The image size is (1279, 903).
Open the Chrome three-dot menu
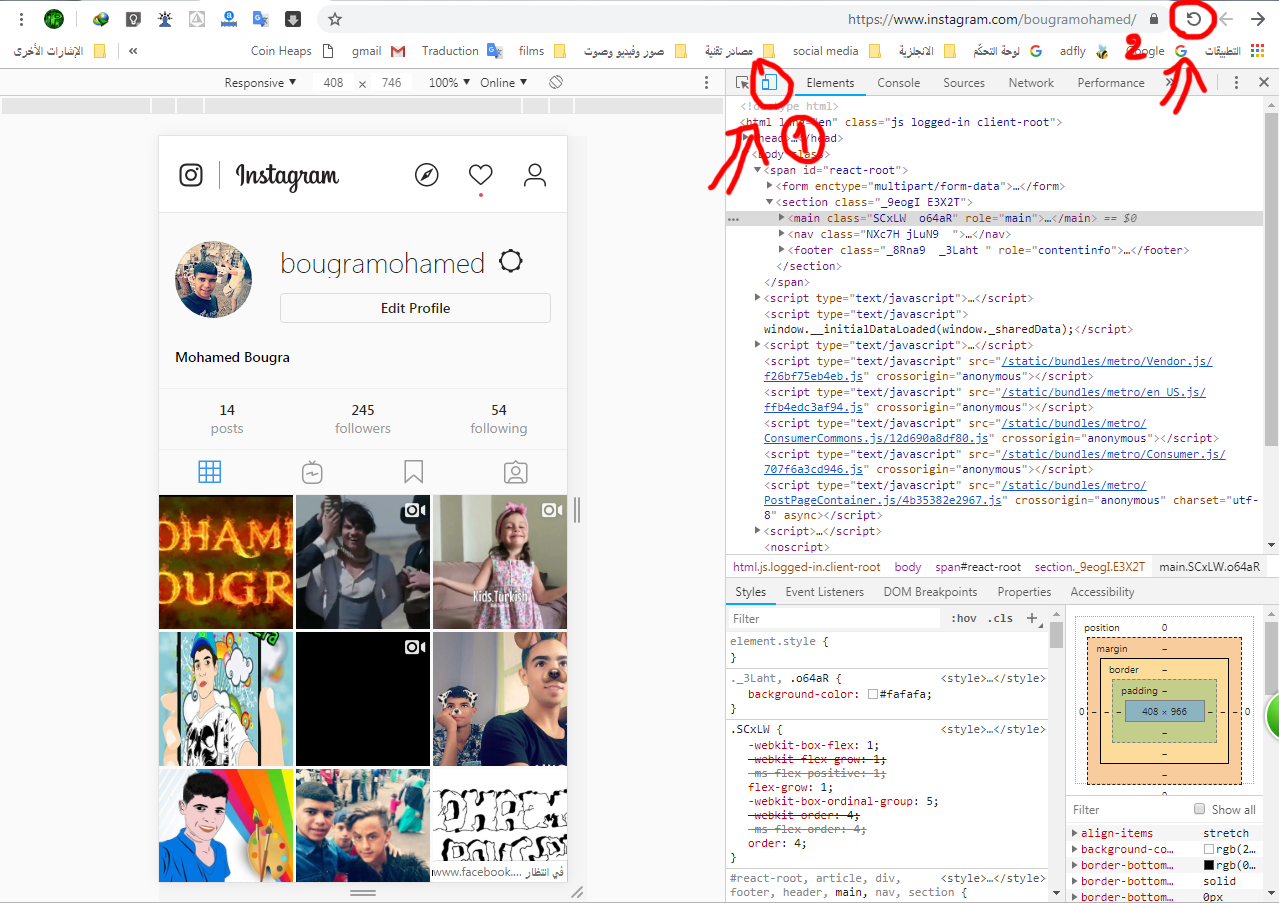tap(21, 19)
